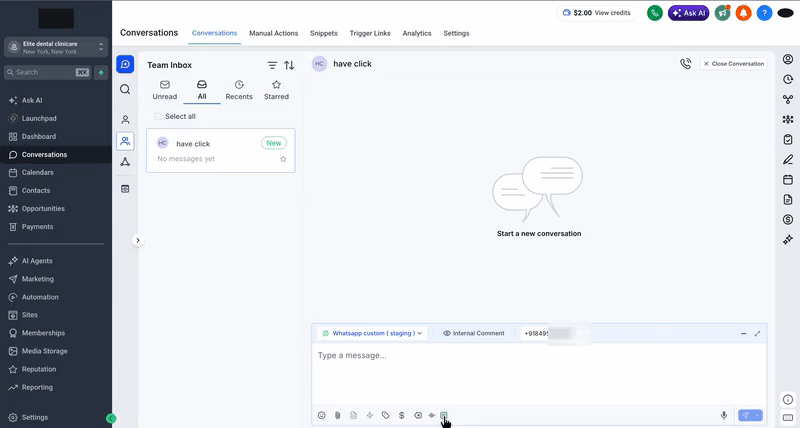
Task: Click the Close Conversation button
Action: click(x=733, y=64)
